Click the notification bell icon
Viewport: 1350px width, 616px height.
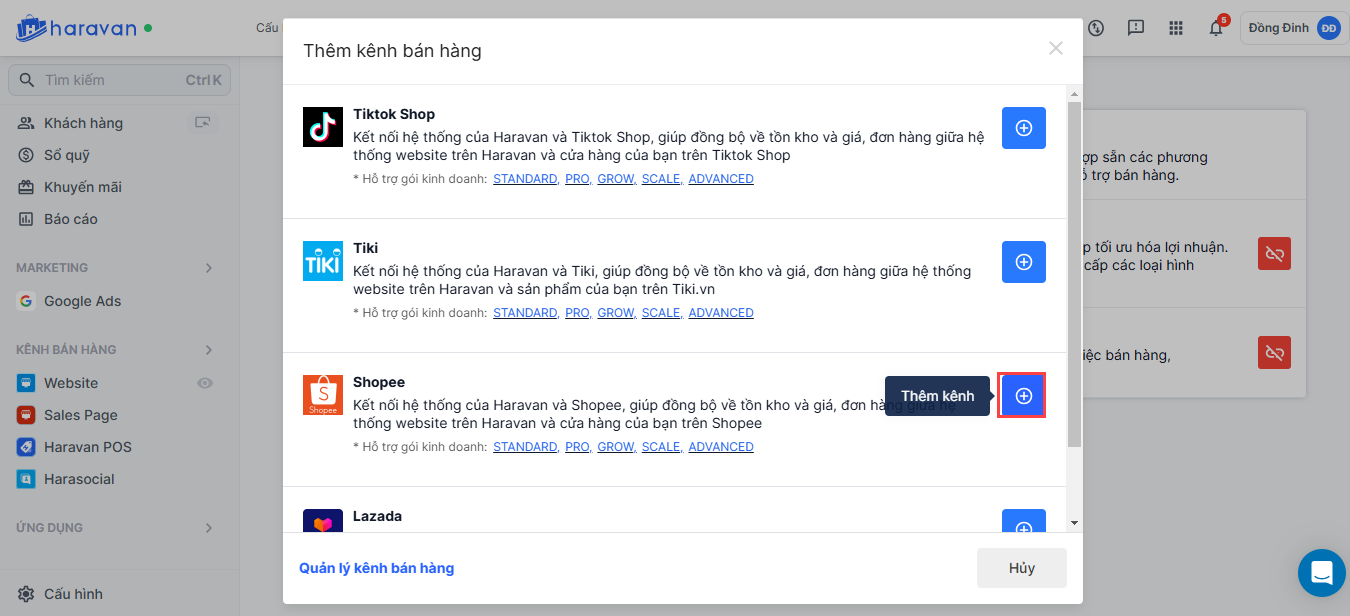click(x=1216, y=28)
